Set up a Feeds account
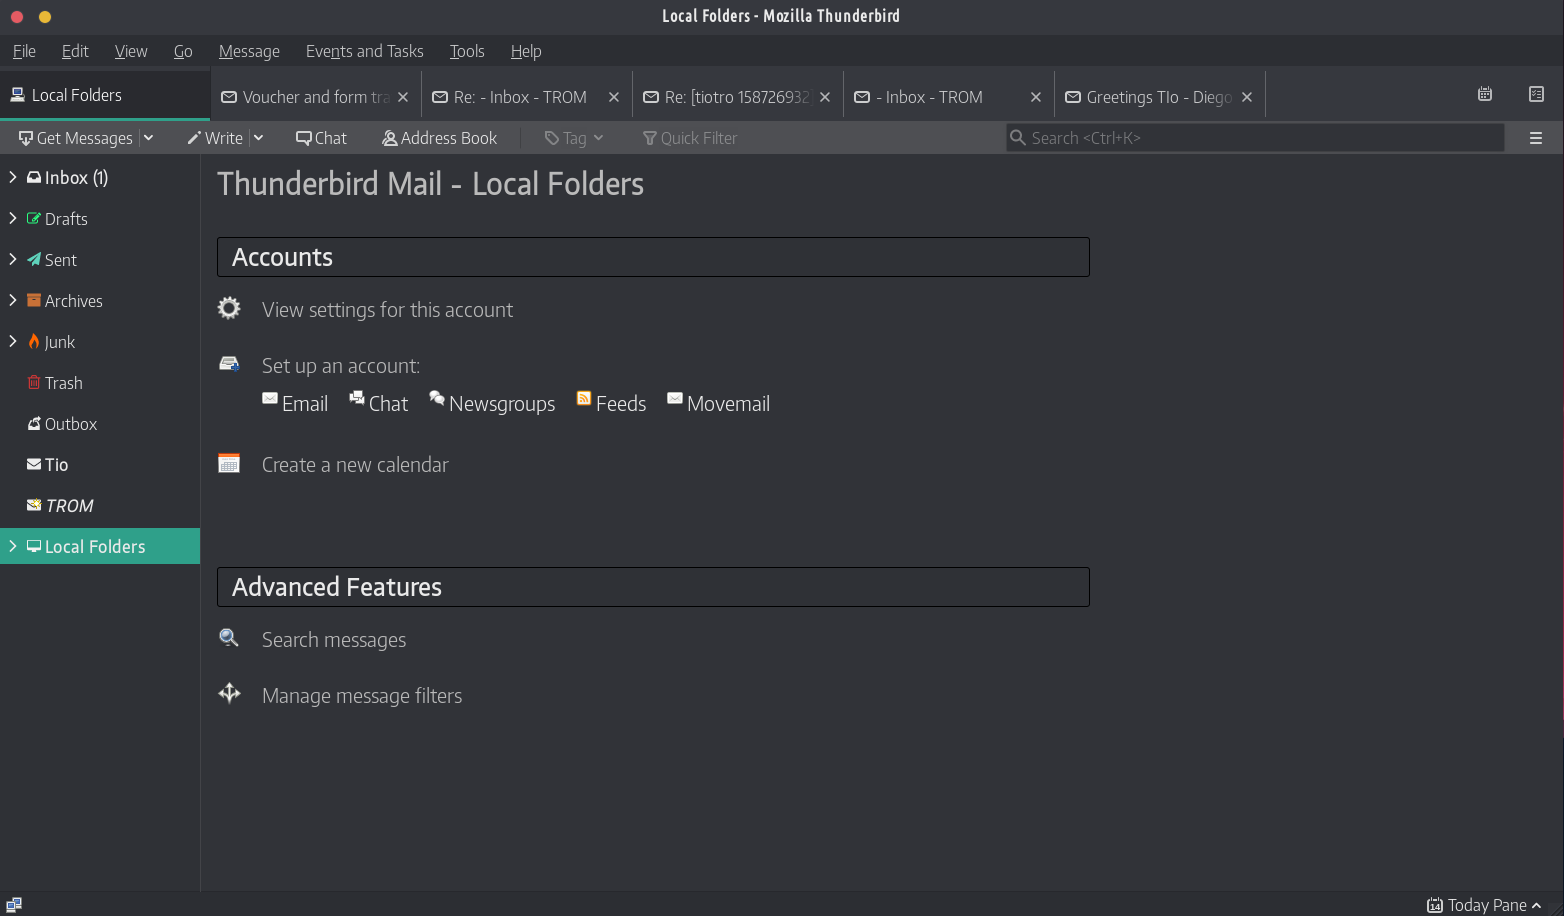The height and width of the screenshot is (916, 1564). pyautogui.click(x=611, y=403)
